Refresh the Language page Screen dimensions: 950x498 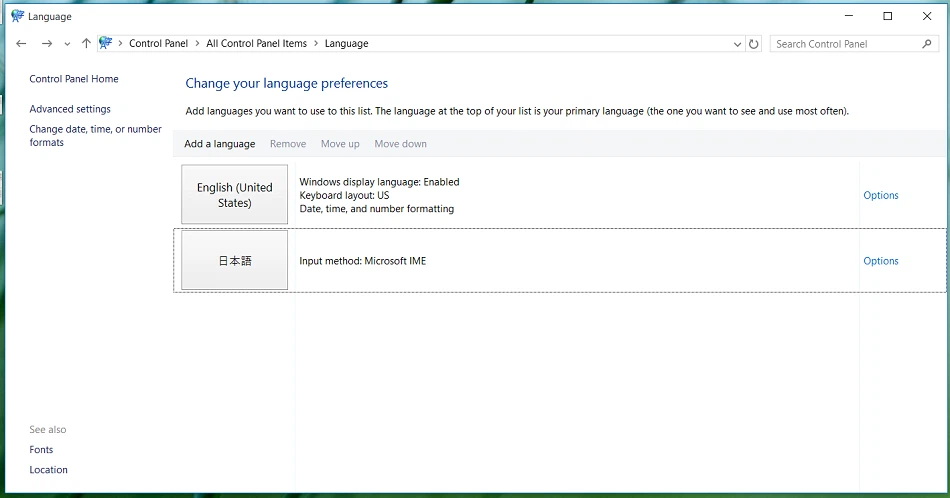[754, 44]
